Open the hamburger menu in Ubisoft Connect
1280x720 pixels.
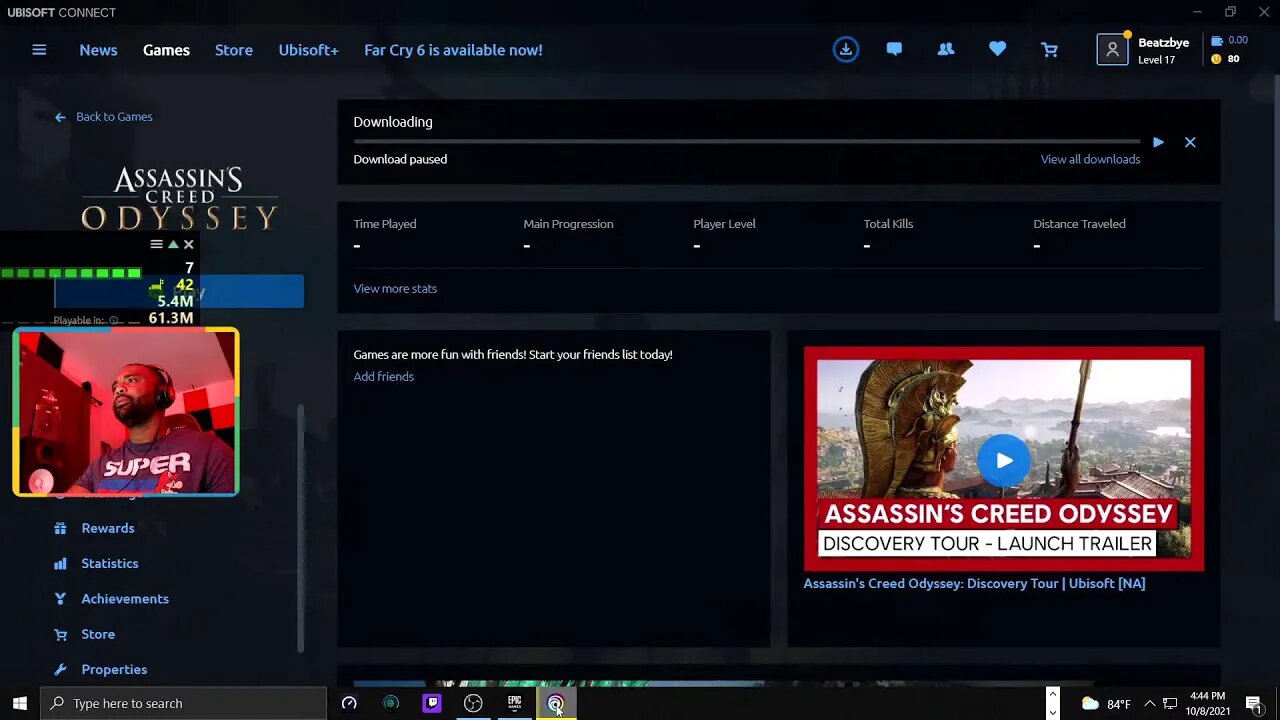click(39, 50)
